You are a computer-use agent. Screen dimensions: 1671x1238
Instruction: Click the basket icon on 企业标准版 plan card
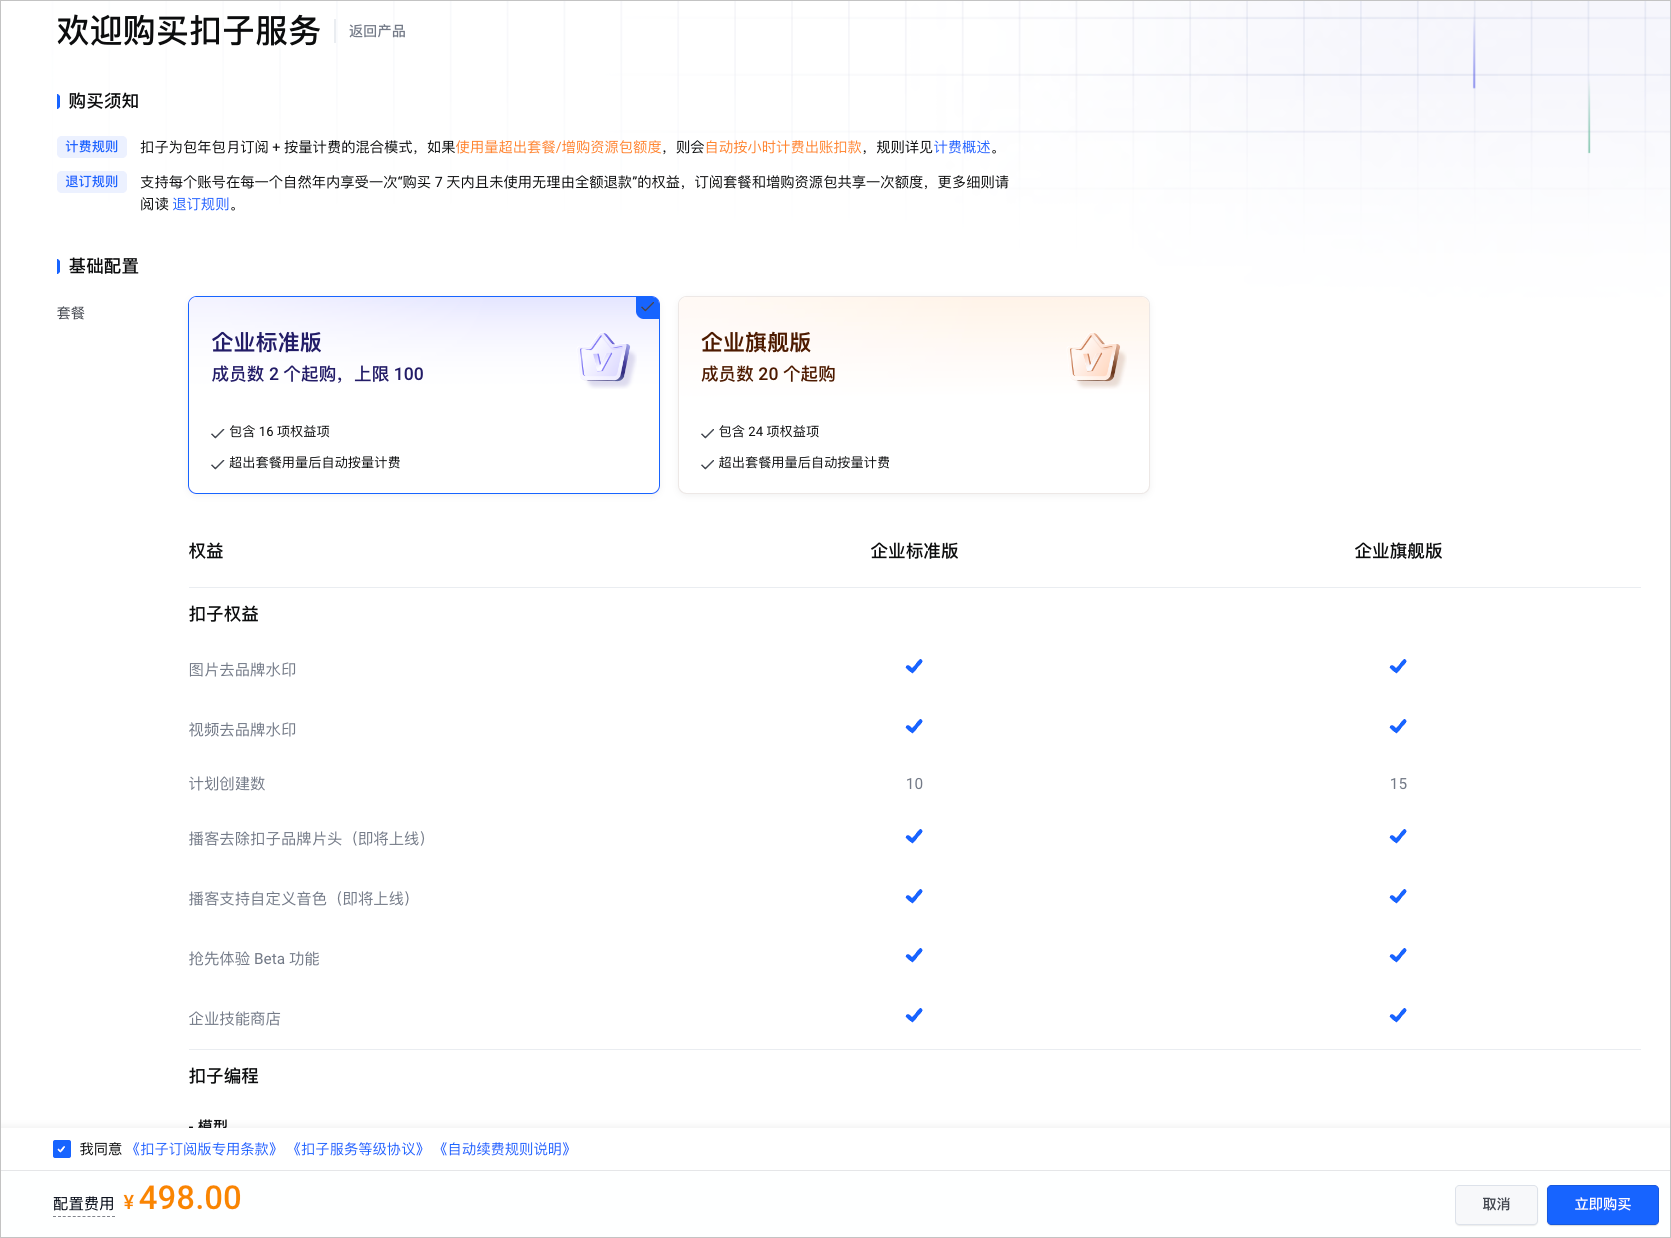605,358
